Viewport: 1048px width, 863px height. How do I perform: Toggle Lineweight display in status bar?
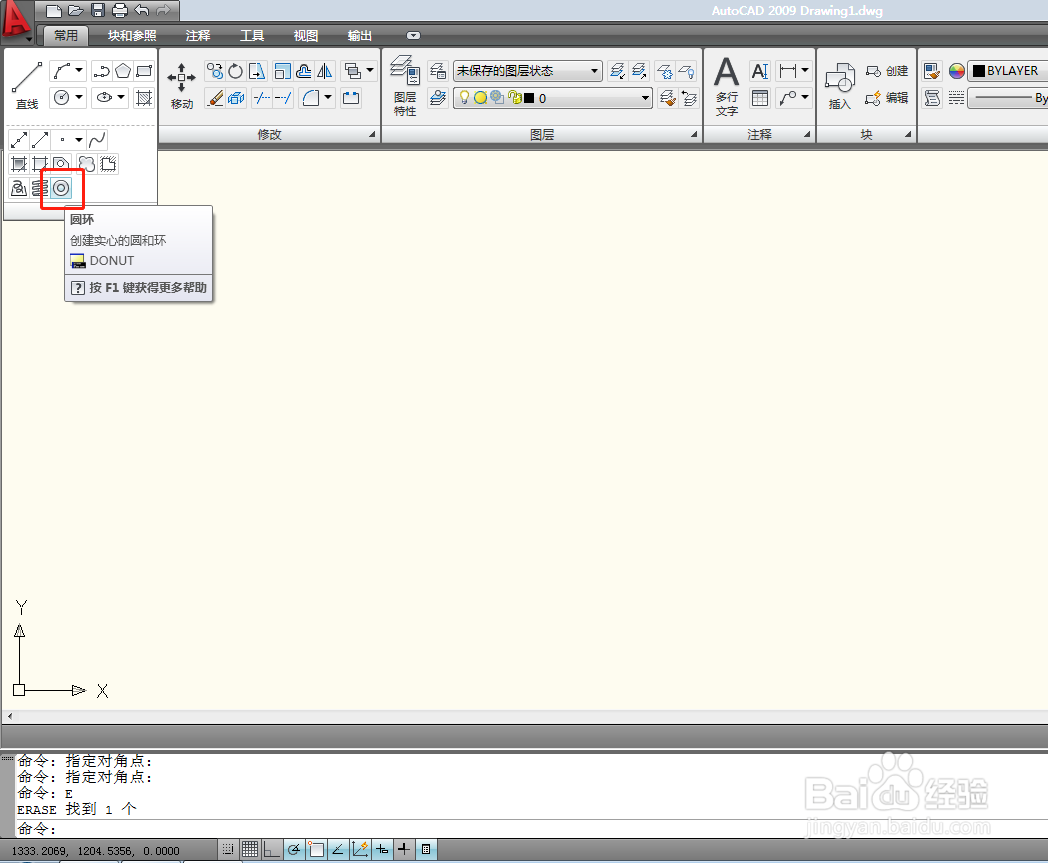coord(404,849)
